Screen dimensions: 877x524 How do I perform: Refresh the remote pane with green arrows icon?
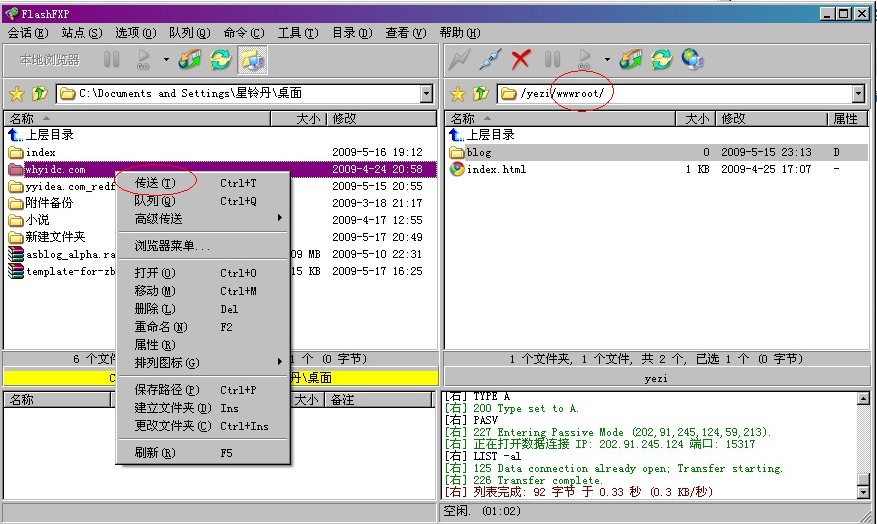(661, 59)
